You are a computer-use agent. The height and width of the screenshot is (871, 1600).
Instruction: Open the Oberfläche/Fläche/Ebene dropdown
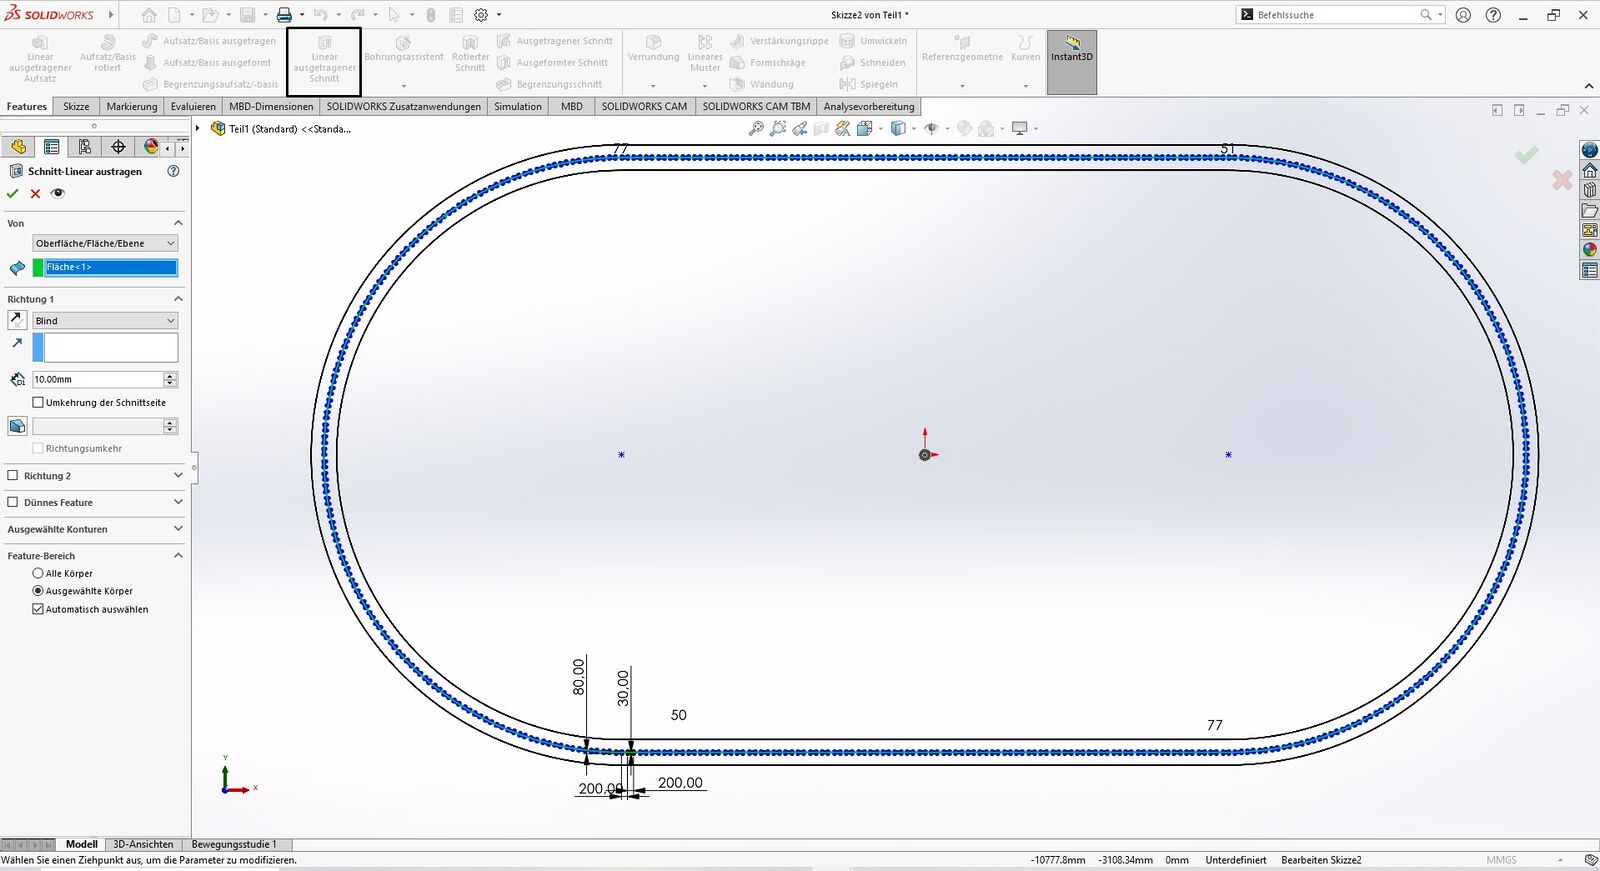[x=105, y=243]
